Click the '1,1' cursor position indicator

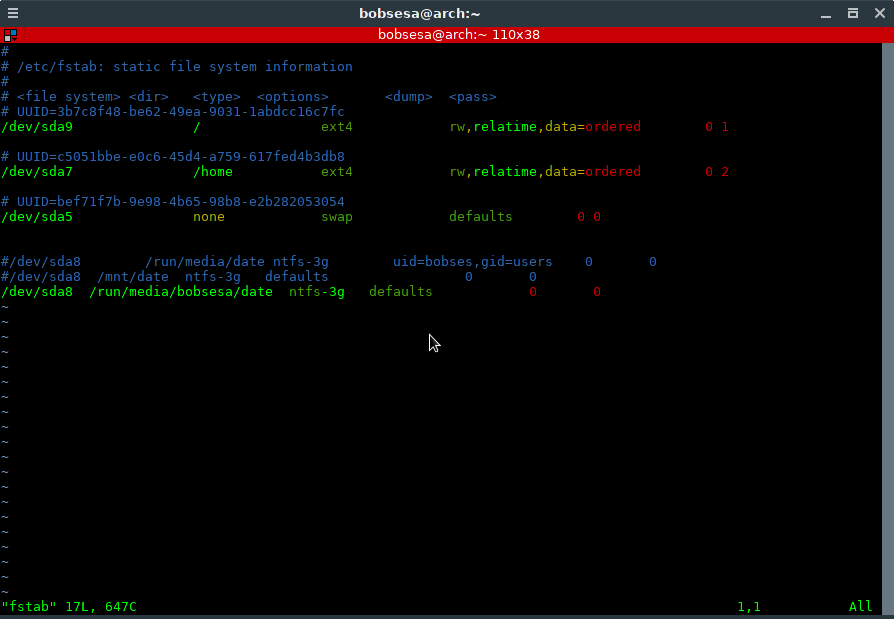pyautogui.click(x=749, y=606)
